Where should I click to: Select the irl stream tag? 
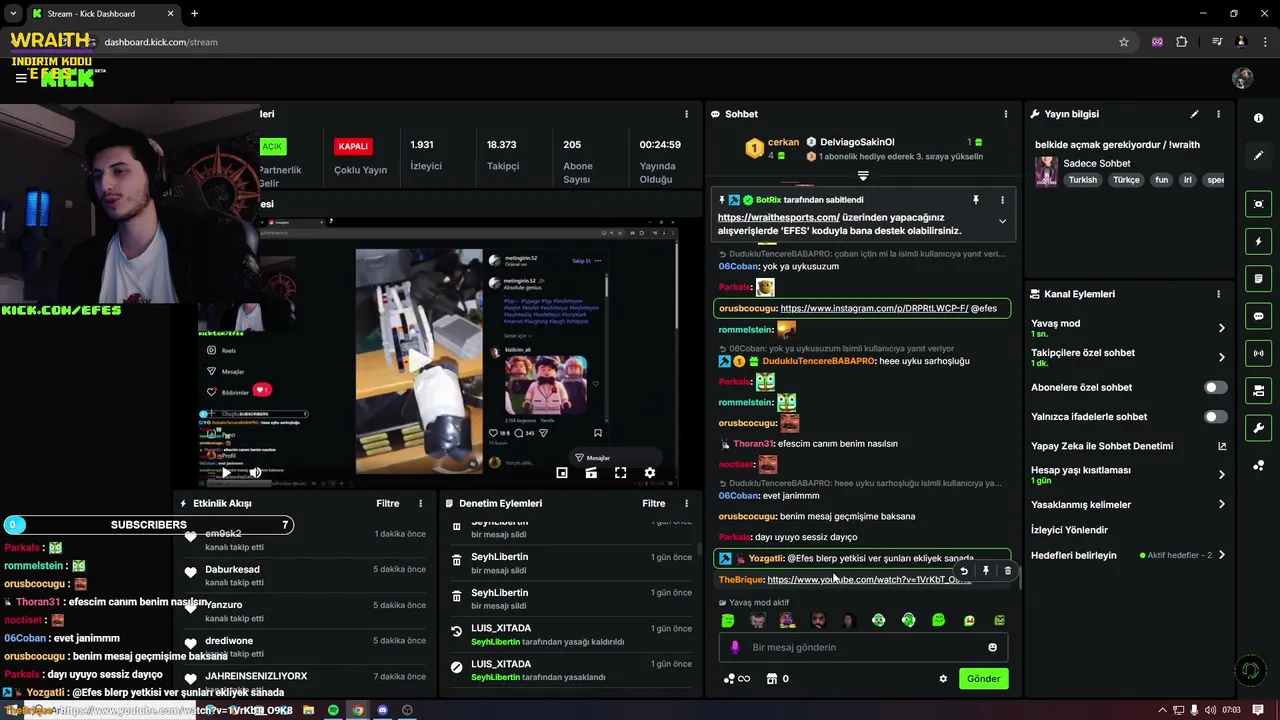[1188, 180]
